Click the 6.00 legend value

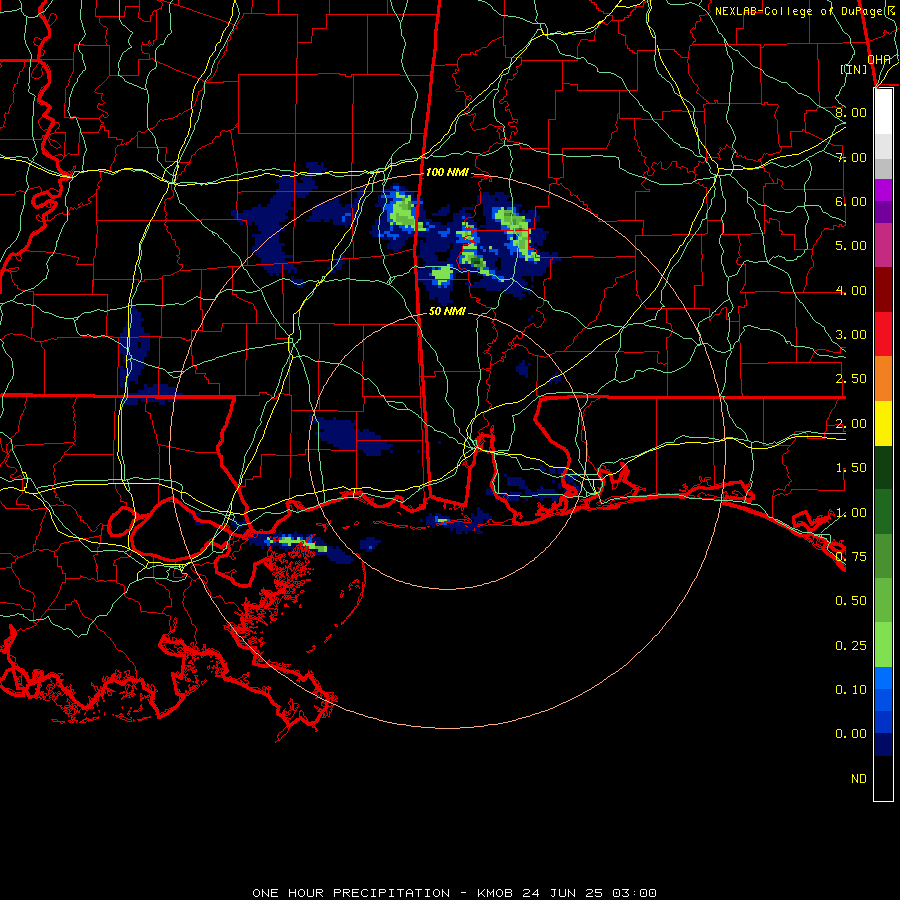point(851,201)
